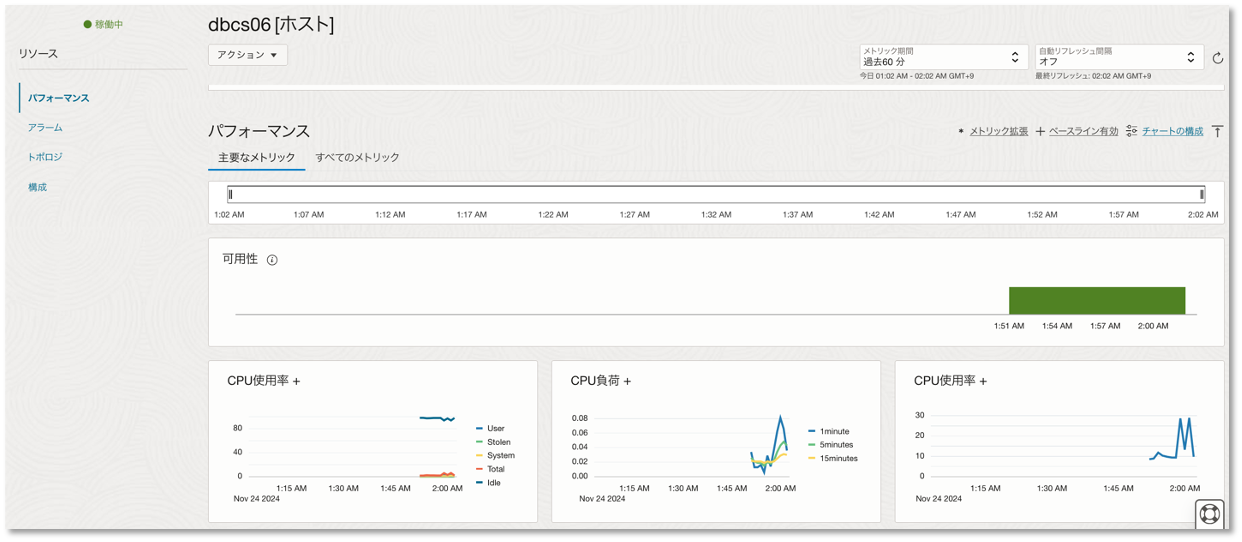The width and height of the screenshot is (1242, 542).
Task: Open the アクション dropdown menu
Action: 248,55
